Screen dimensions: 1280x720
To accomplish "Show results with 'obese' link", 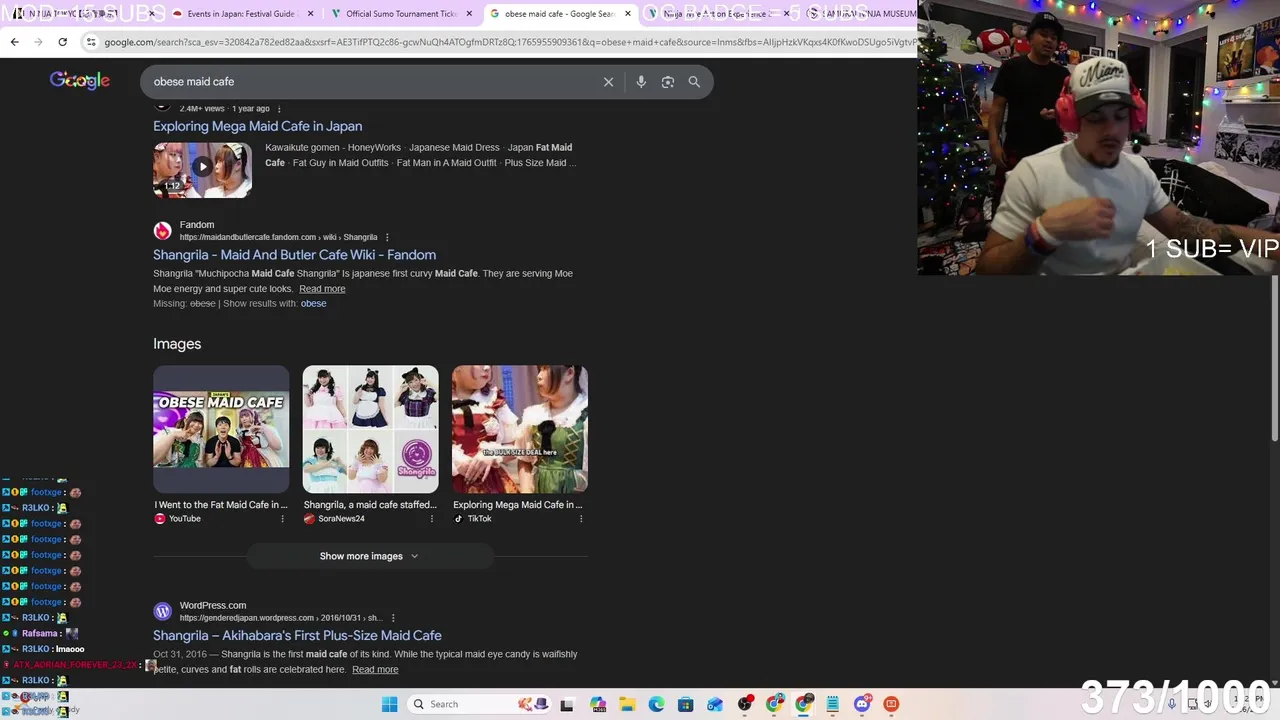I will (313, 304).
